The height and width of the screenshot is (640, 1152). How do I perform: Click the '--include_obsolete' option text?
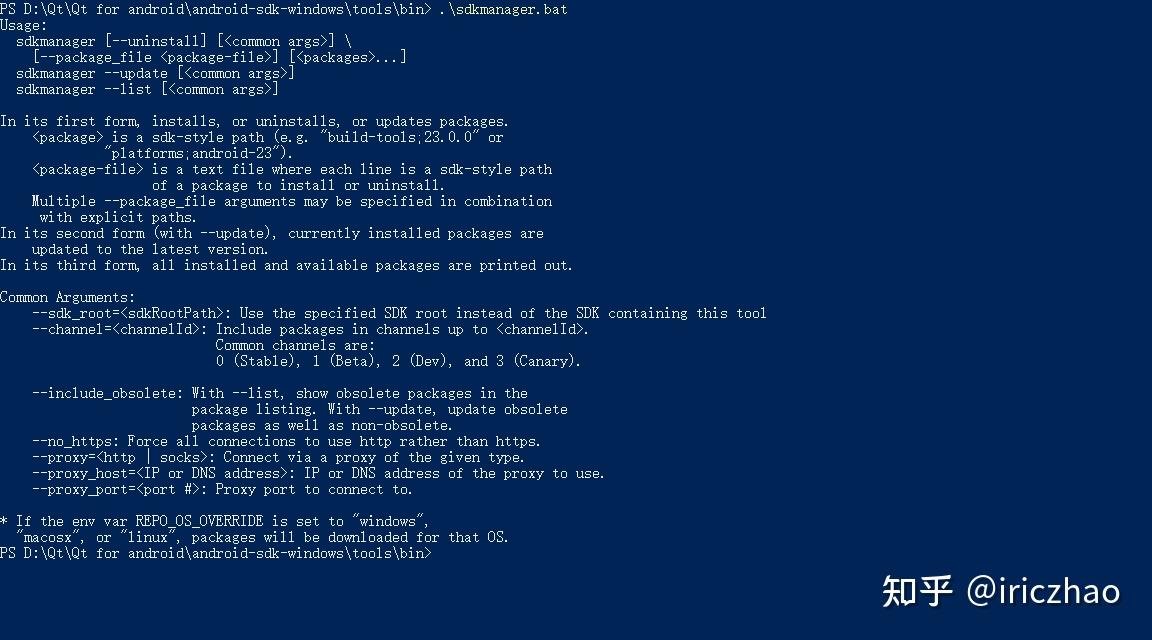pyautogui.click(x=104, y=393)
